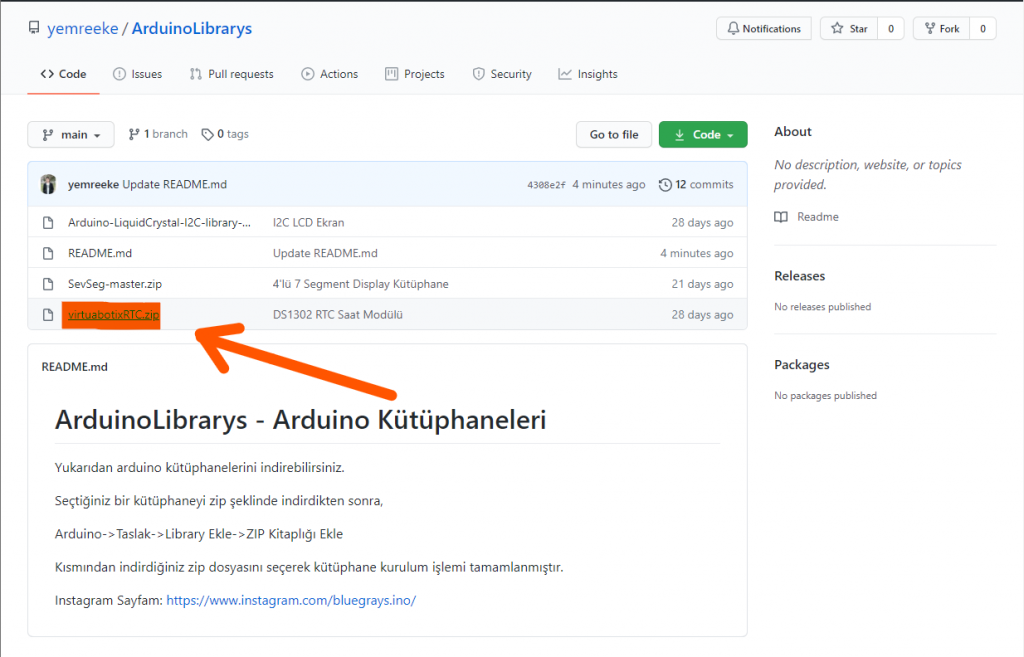Open the SevSeg-master.zip file
The image size is (1024, 657).
[x=115, y=284]
